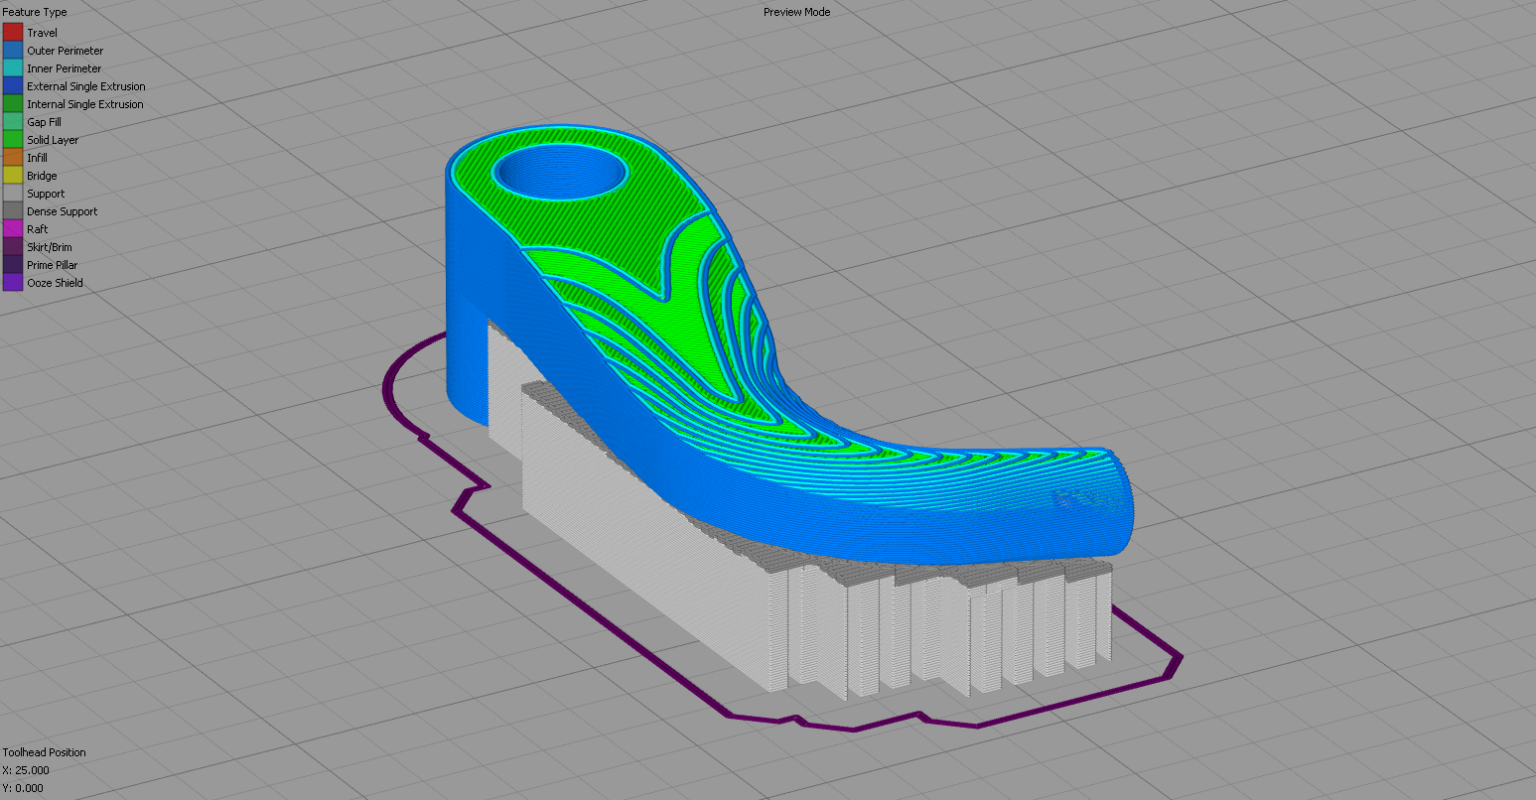1536x800 pixels.
Task: Click the "X: 25.000" toolhead coordinate
Action: pyautogui.click(x=26, y=770)
